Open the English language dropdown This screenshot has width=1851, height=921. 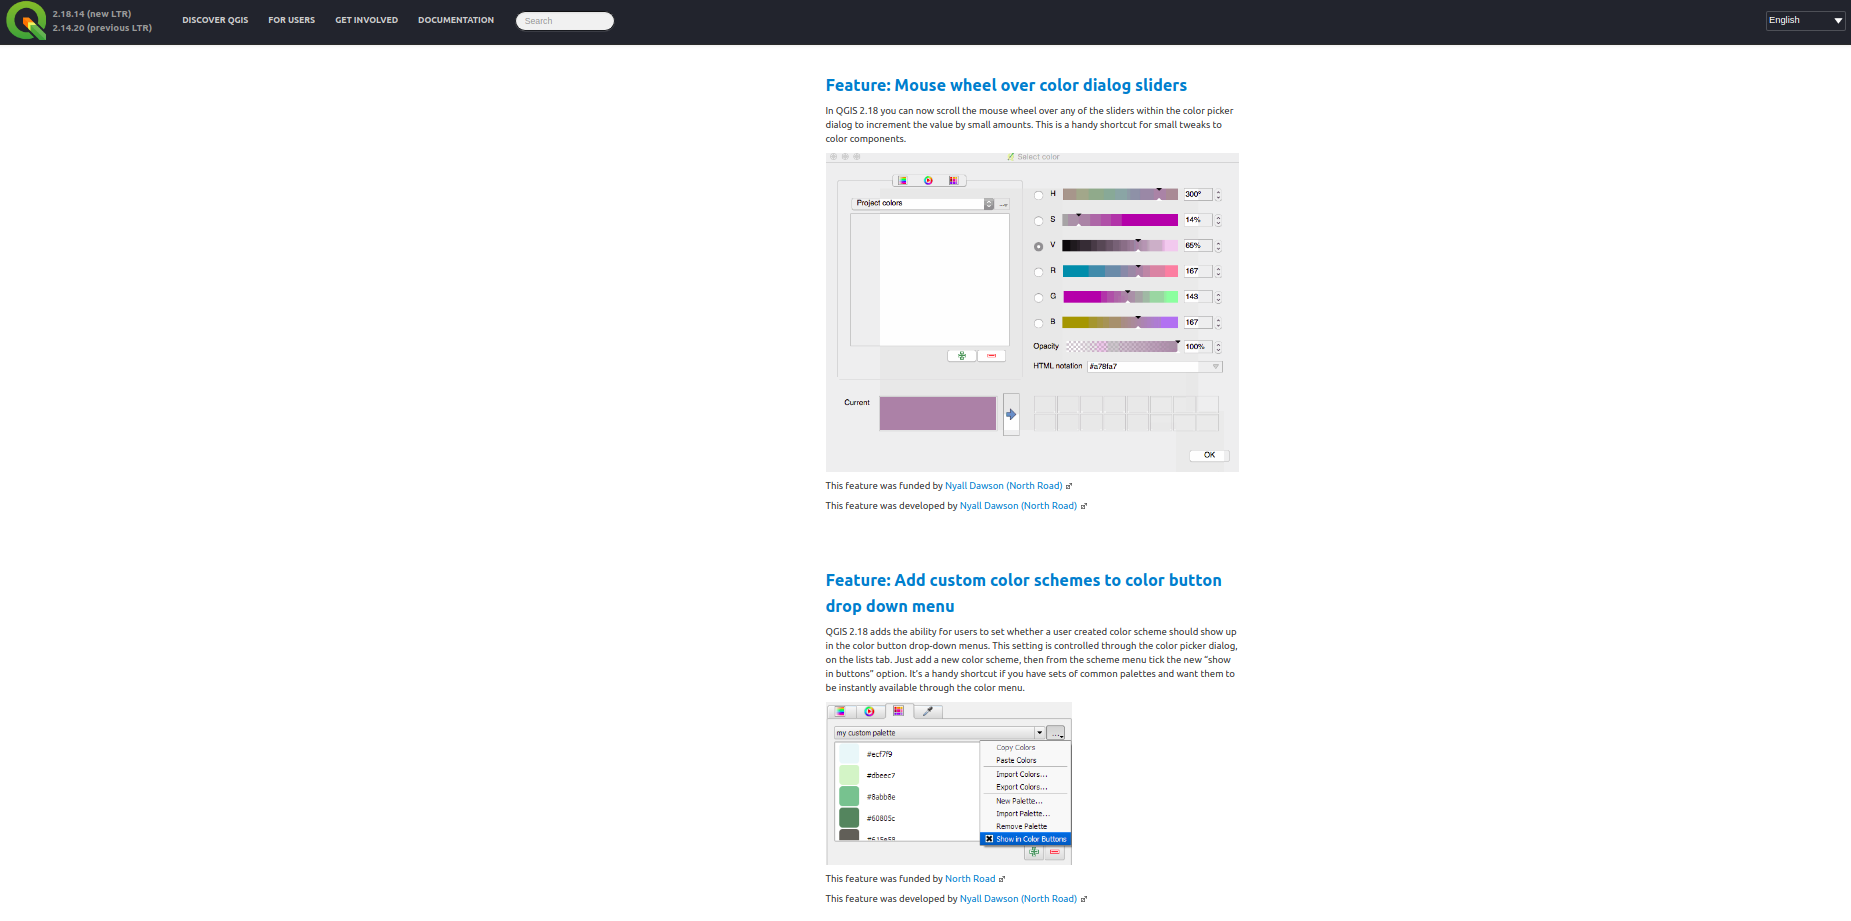(x=1805, y=20)
